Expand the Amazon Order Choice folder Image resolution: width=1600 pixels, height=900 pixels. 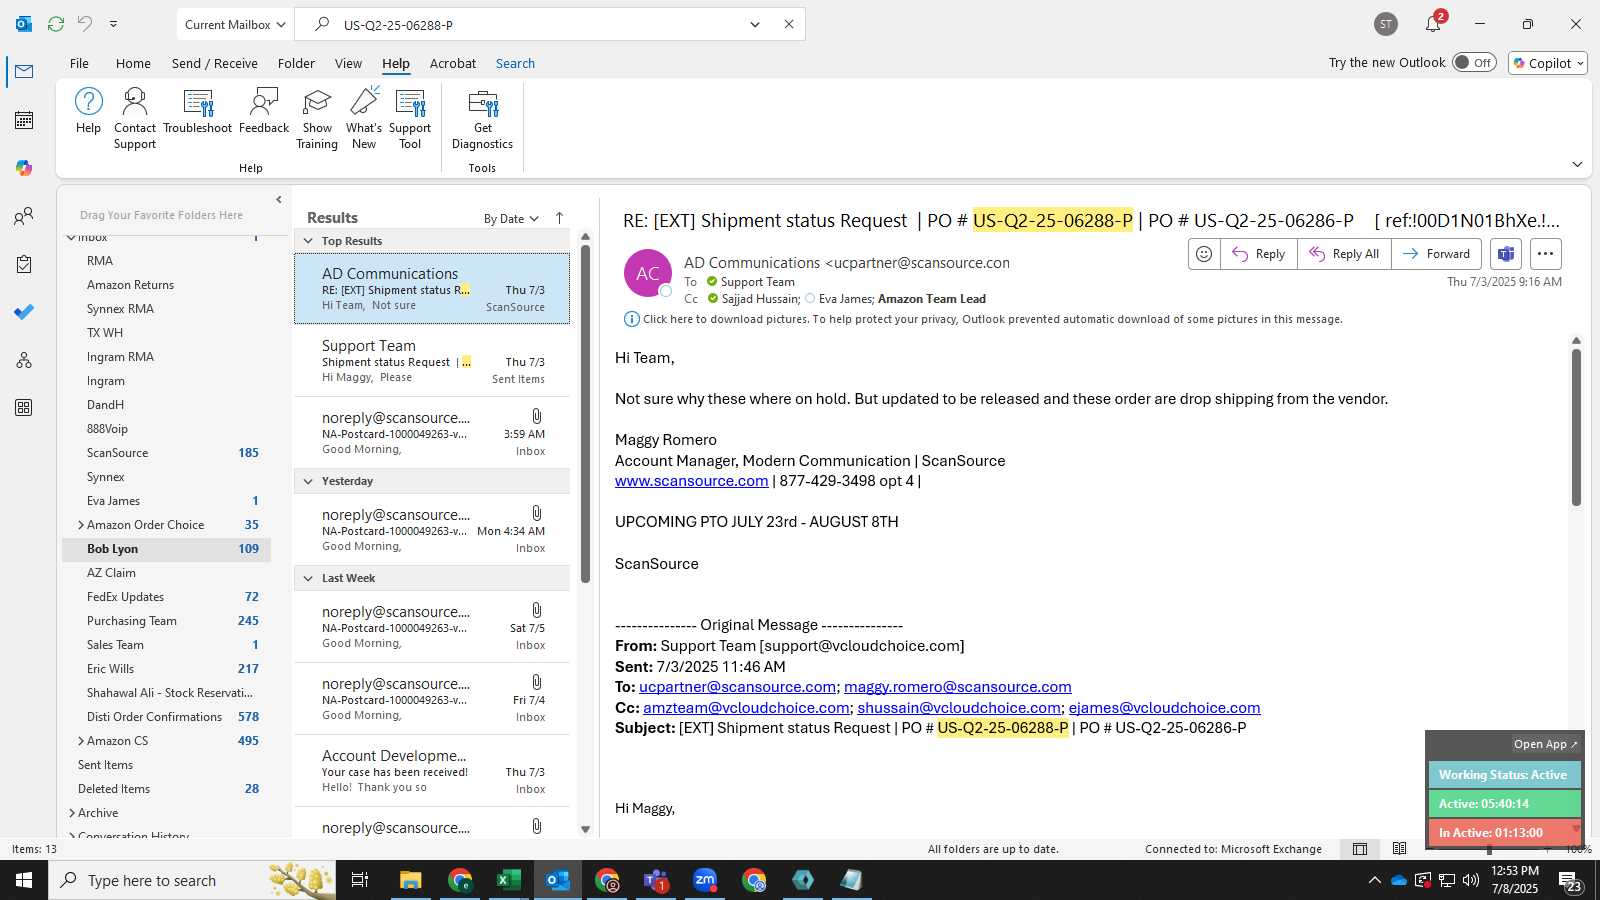(81, 525)
